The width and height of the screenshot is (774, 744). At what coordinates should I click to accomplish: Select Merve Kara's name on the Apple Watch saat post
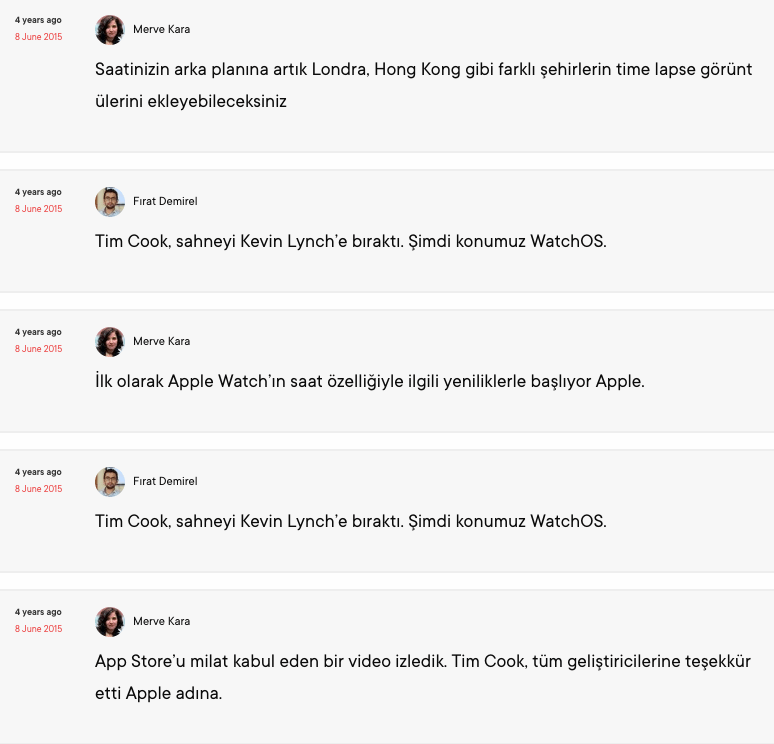(x=161, y=342)
